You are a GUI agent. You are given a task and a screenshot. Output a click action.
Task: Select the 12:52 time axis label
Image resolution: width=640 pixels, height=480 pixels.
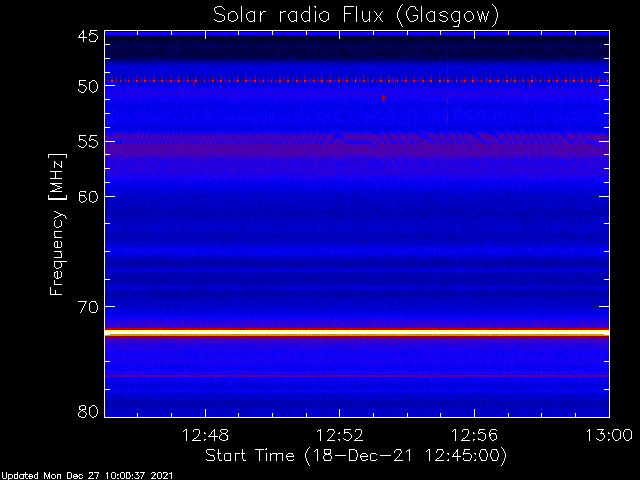tap(340, 435)
